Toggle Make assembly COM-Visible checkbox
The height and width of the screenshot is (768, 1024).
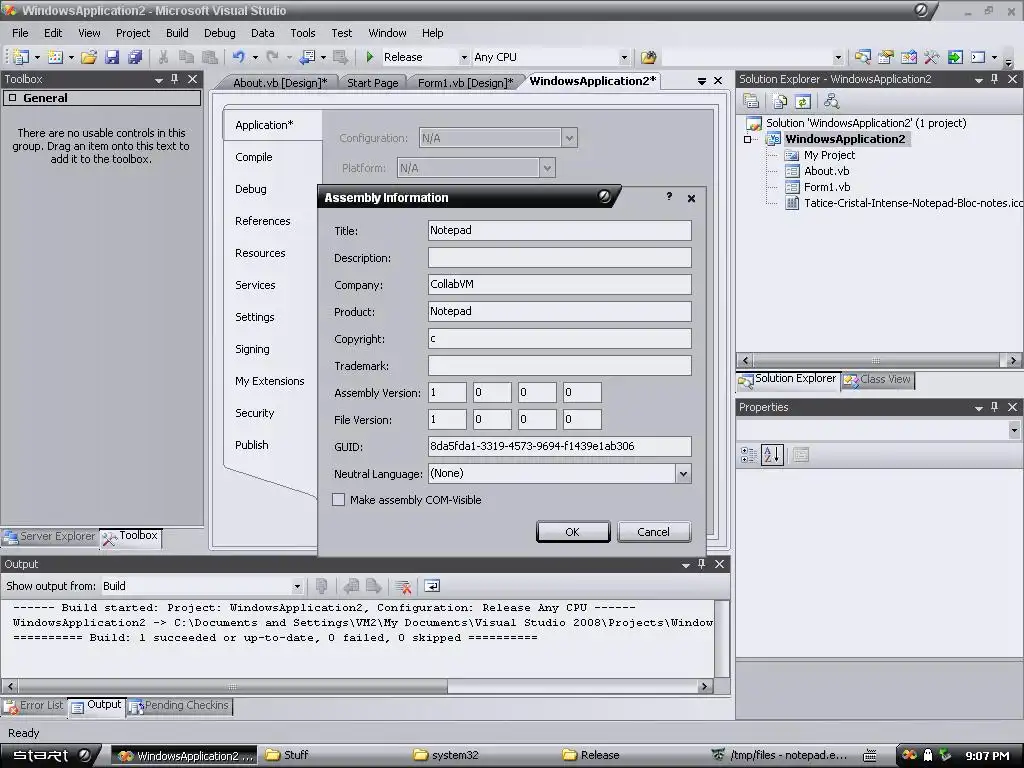(x=338, y=500)
